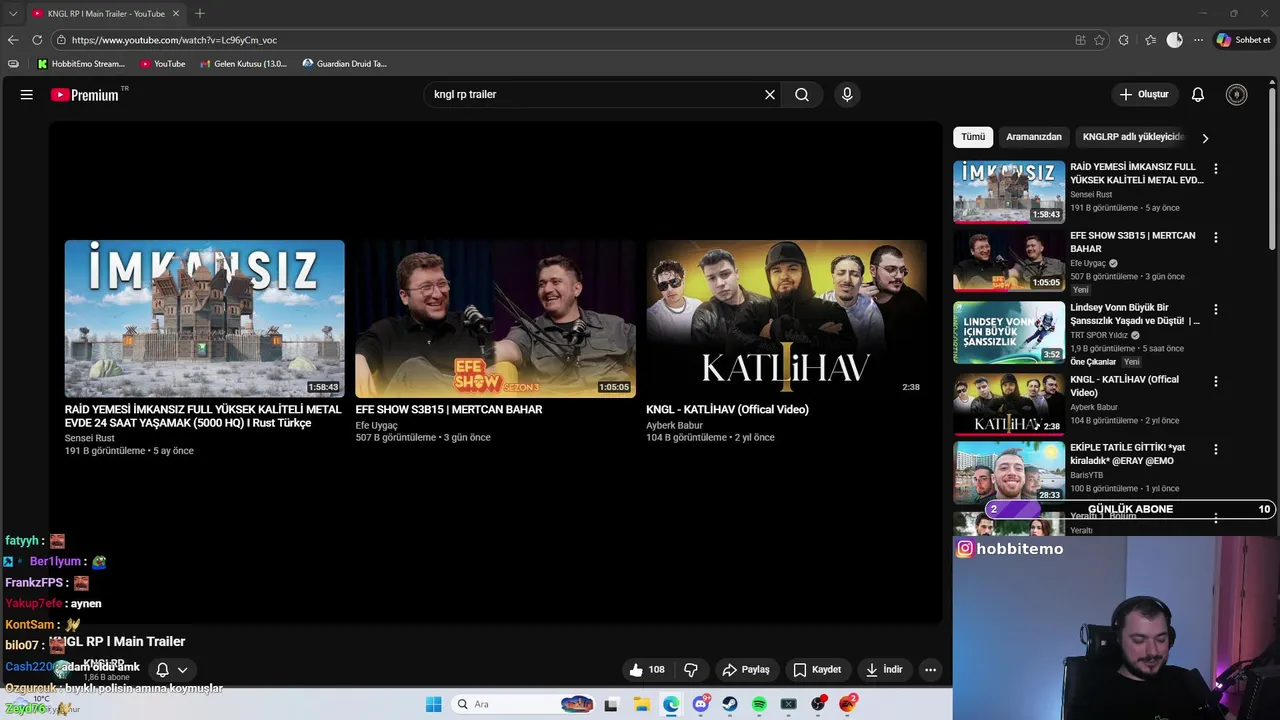The width and height of the screenshot is (1280, 720).
Task: Open Discord from the taskbar
Action: tap(701, 704)
